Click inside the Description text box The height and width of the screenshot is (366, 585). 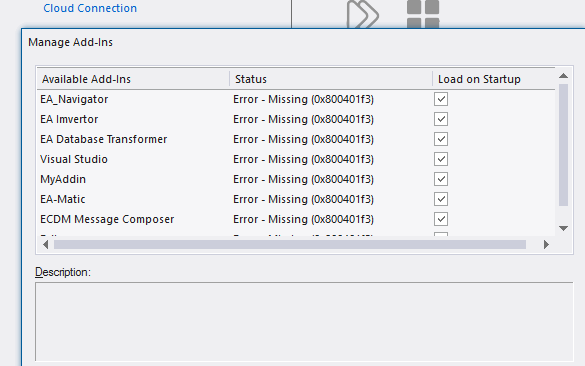click(x=304, y=322)
